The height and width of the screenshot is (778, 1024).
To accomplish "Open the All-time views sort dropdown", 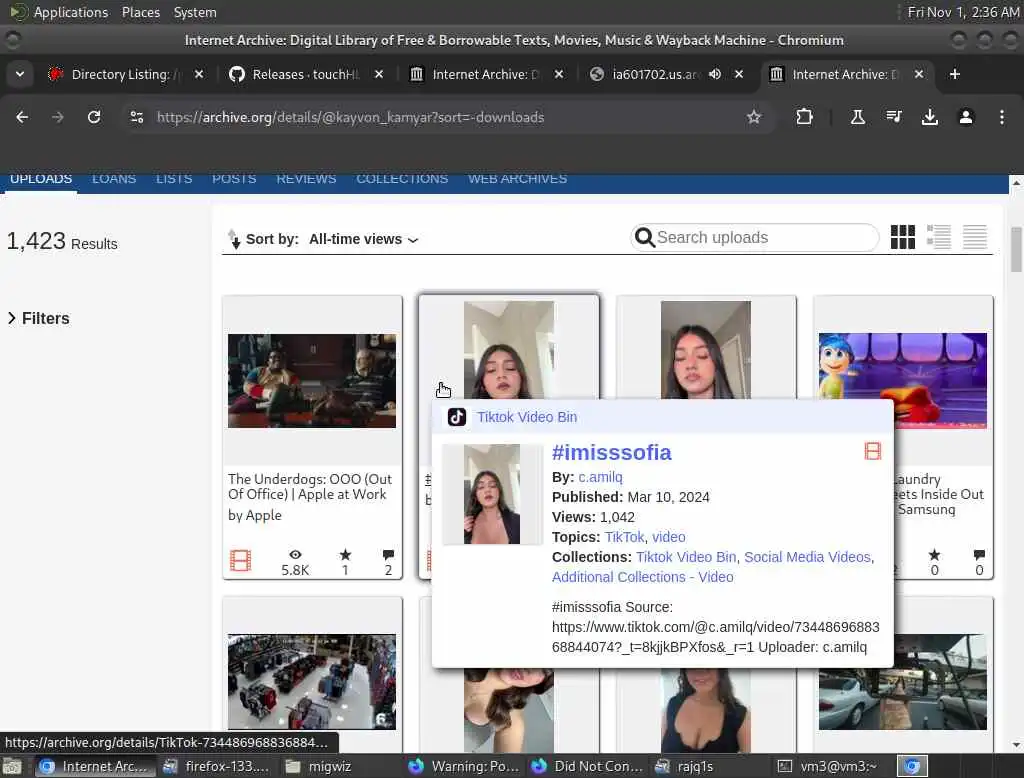I will click(x=363, y=239).
